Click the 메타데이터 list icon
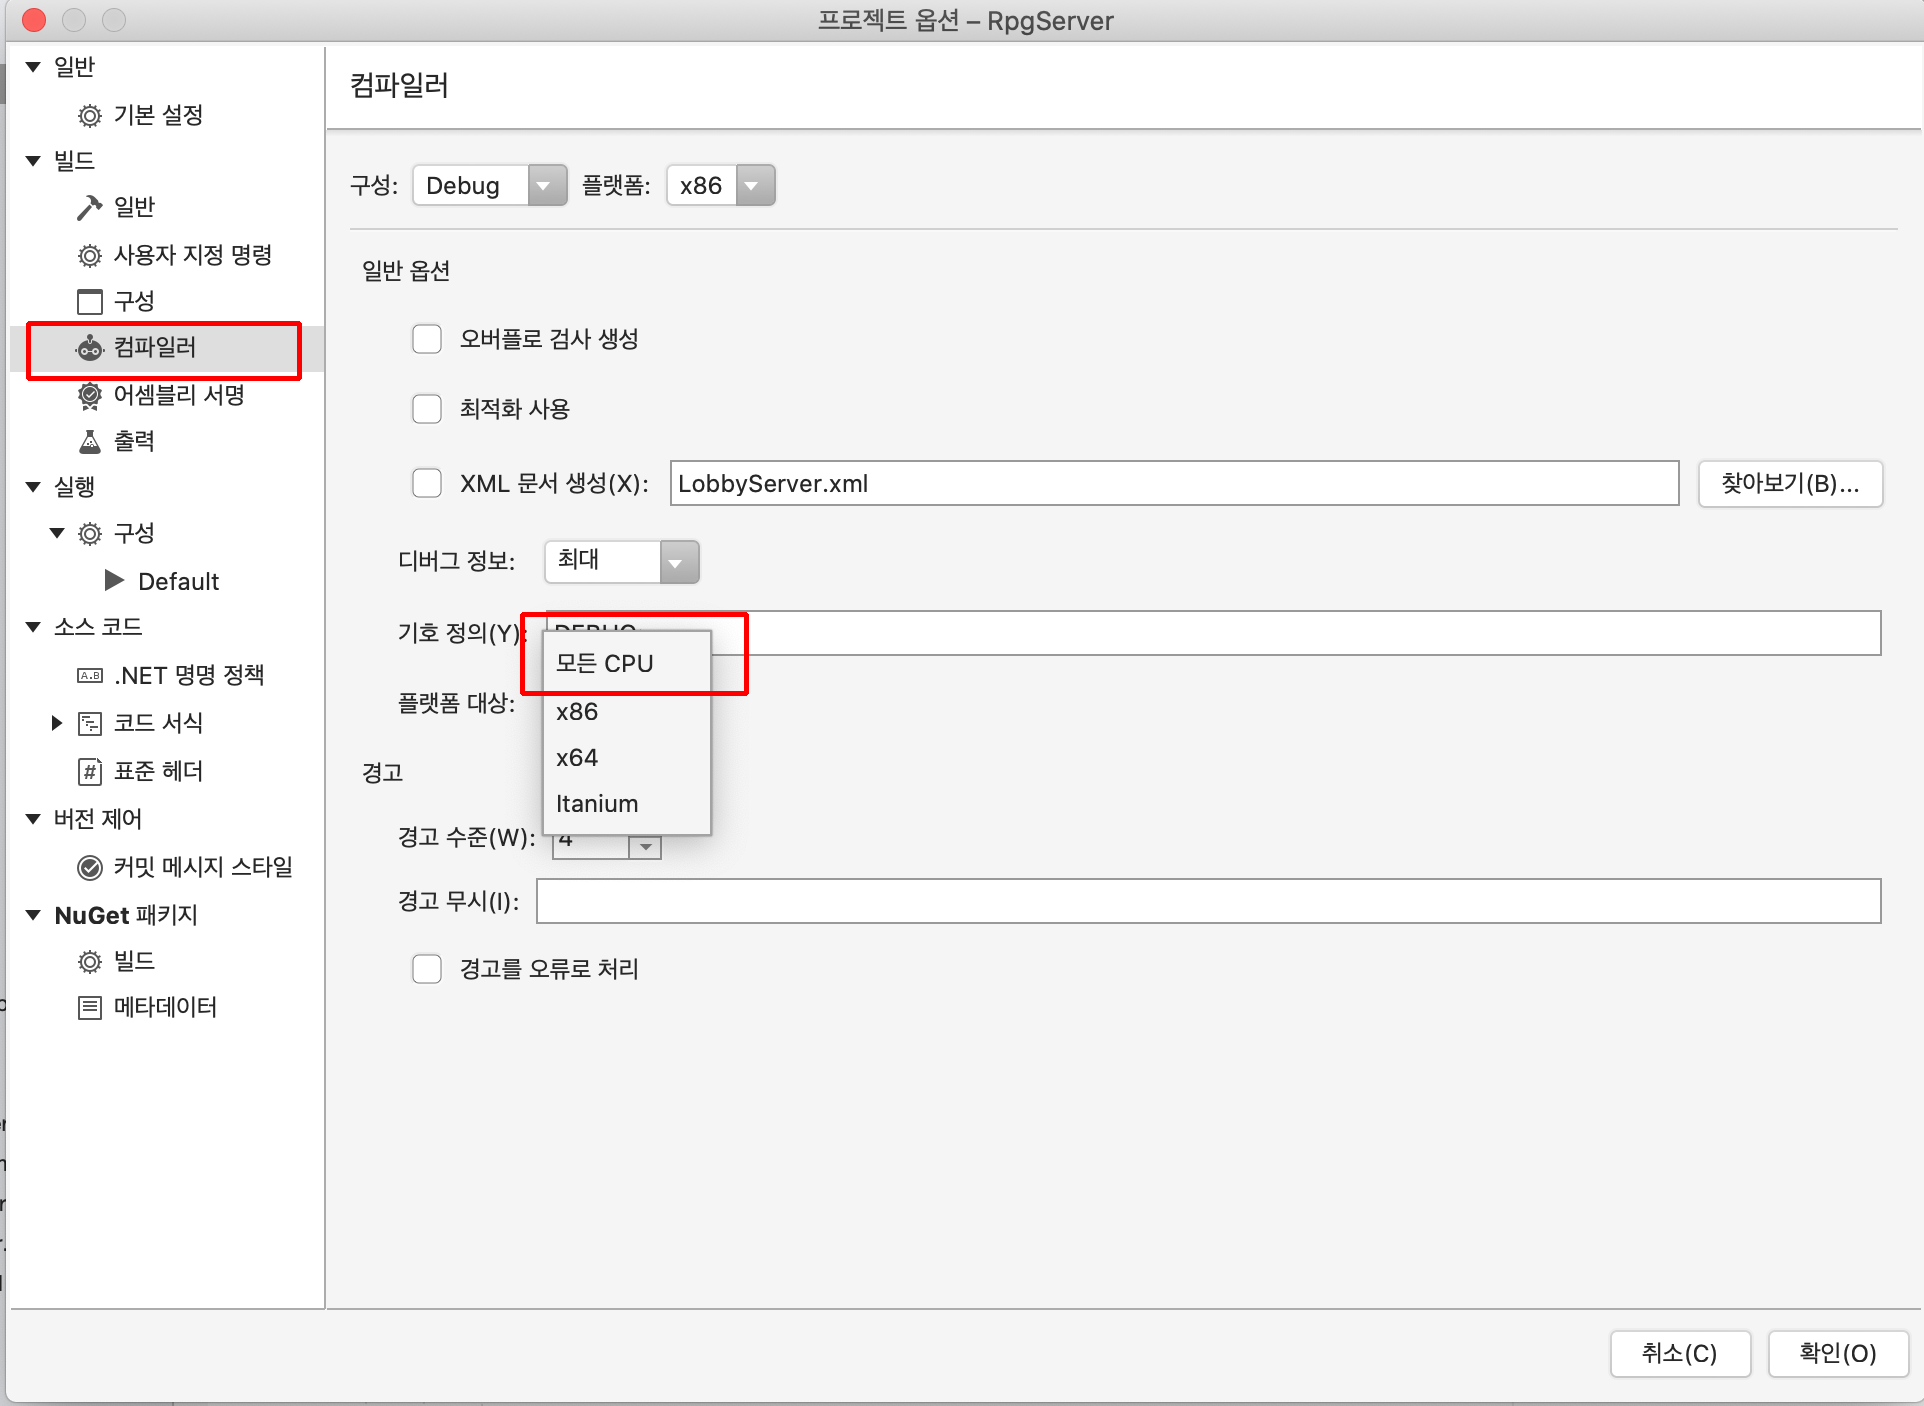The height and width of the screenshot is (1406, 1924). (90, 1007)
